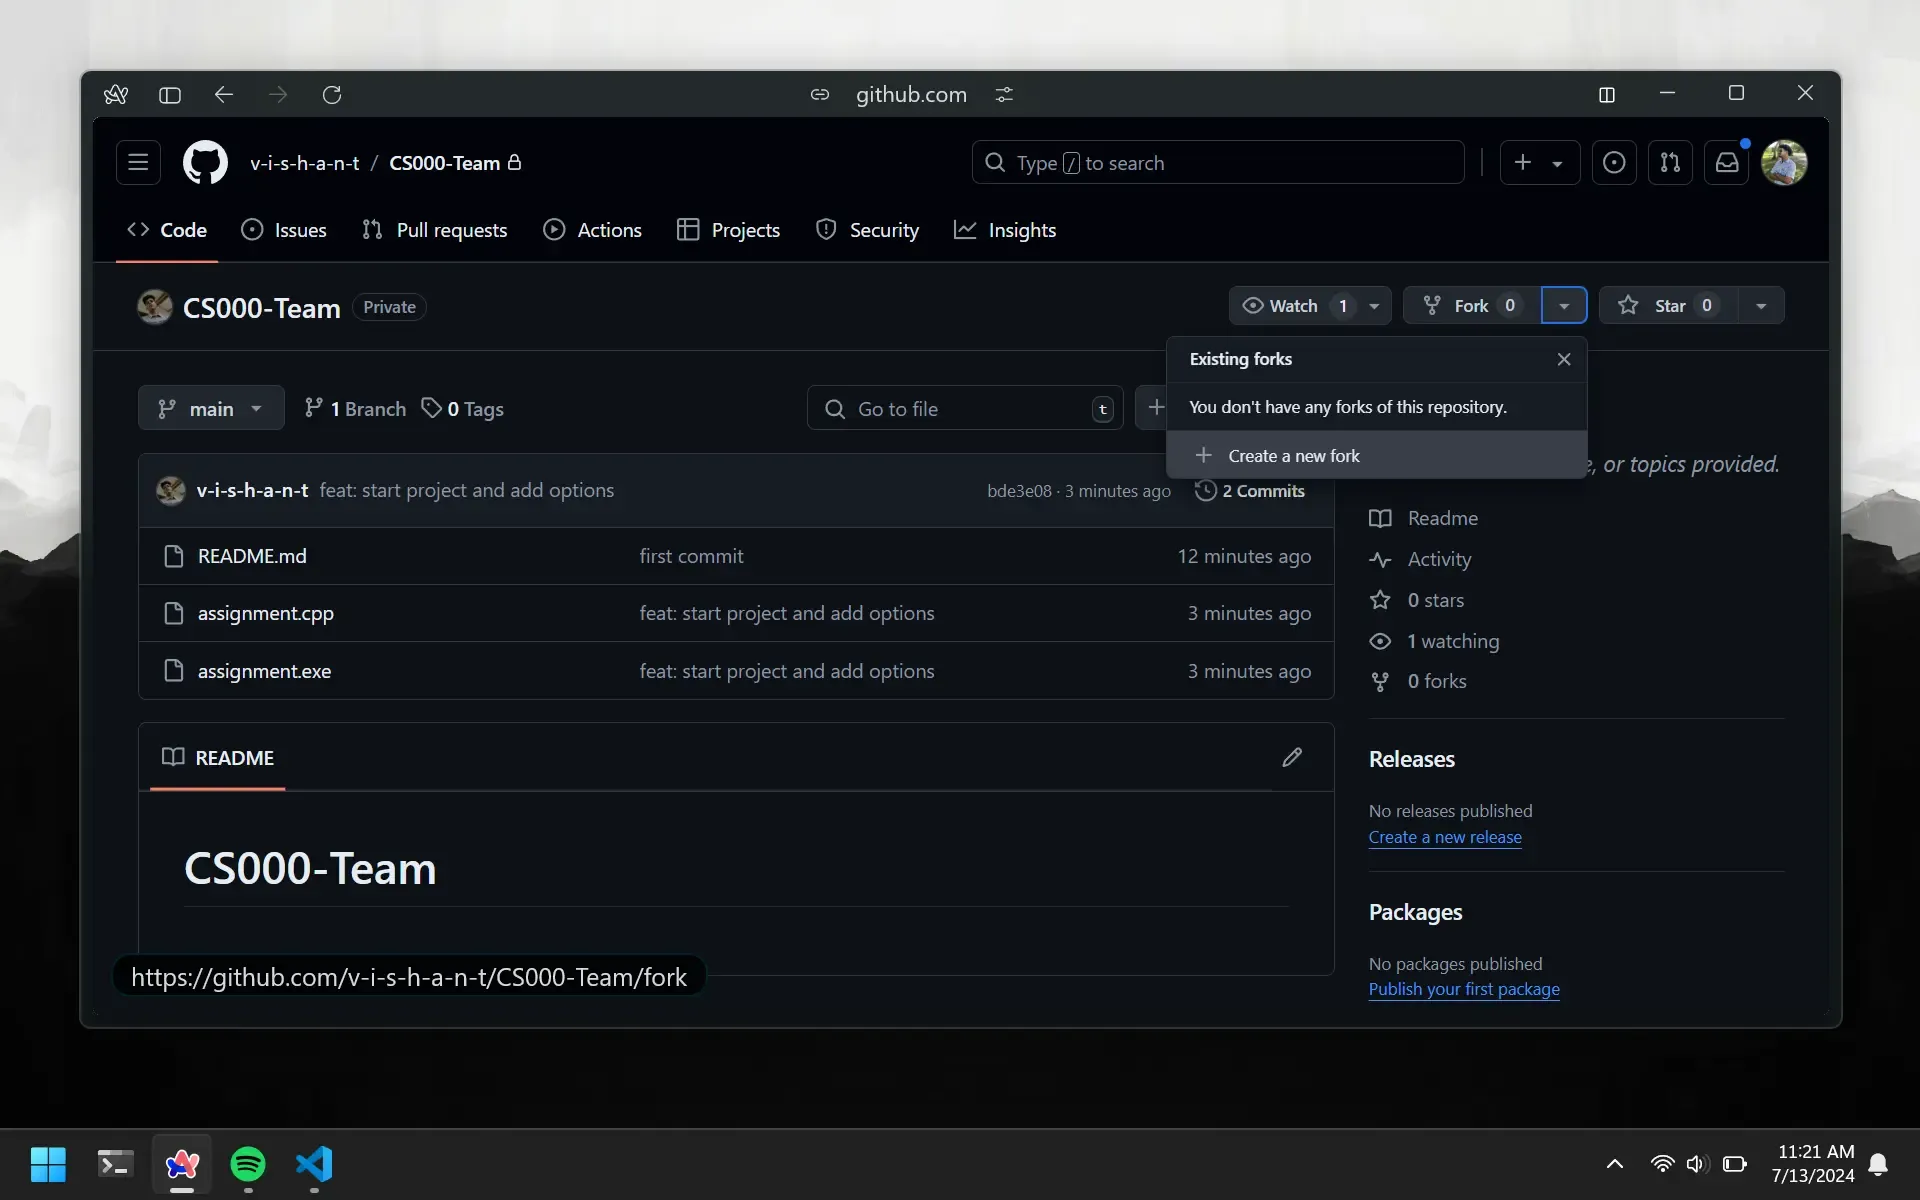Edit README with the pencil icon

click(x=1292, y=757)
